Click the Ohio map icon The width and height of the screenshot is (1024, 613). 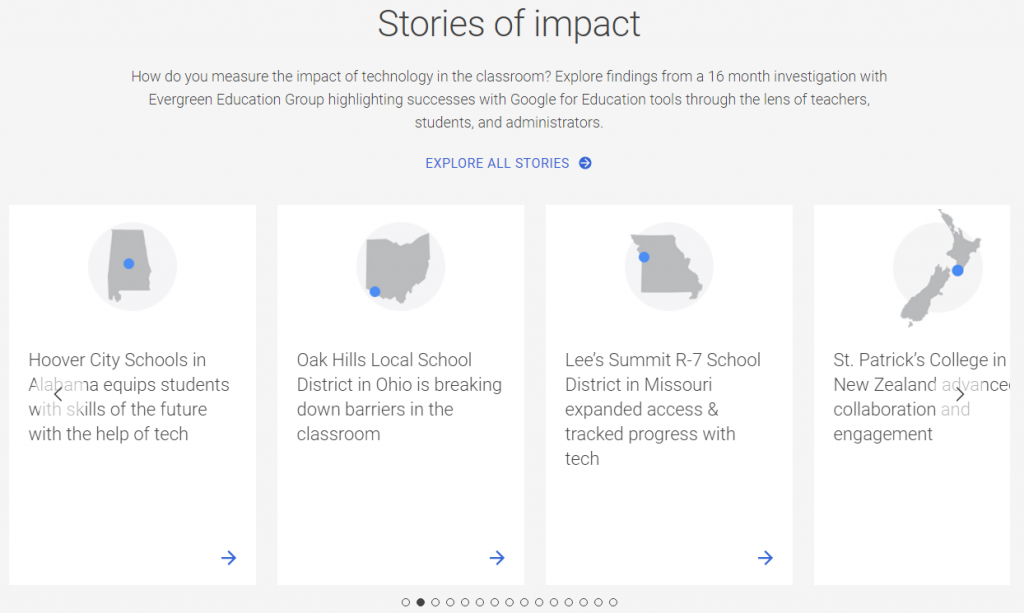click(x=400, y=266)
